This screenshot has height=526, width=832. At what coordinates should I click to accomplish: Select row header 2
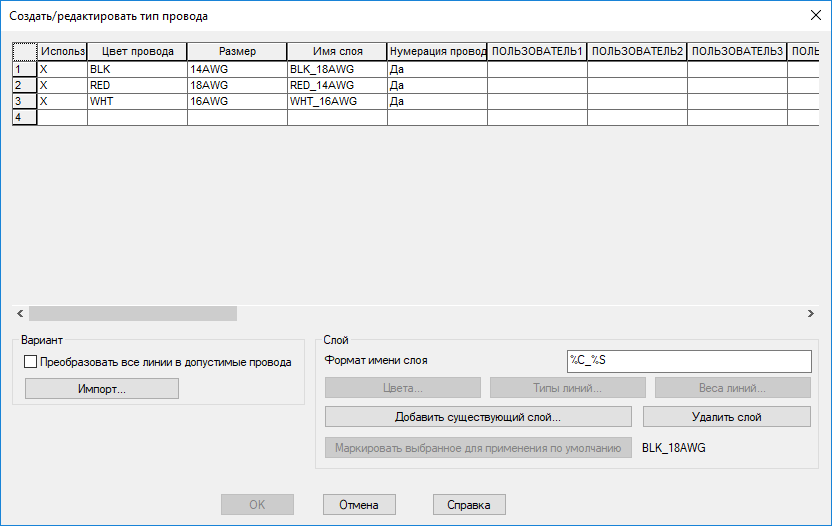click(x=25, y=85)
